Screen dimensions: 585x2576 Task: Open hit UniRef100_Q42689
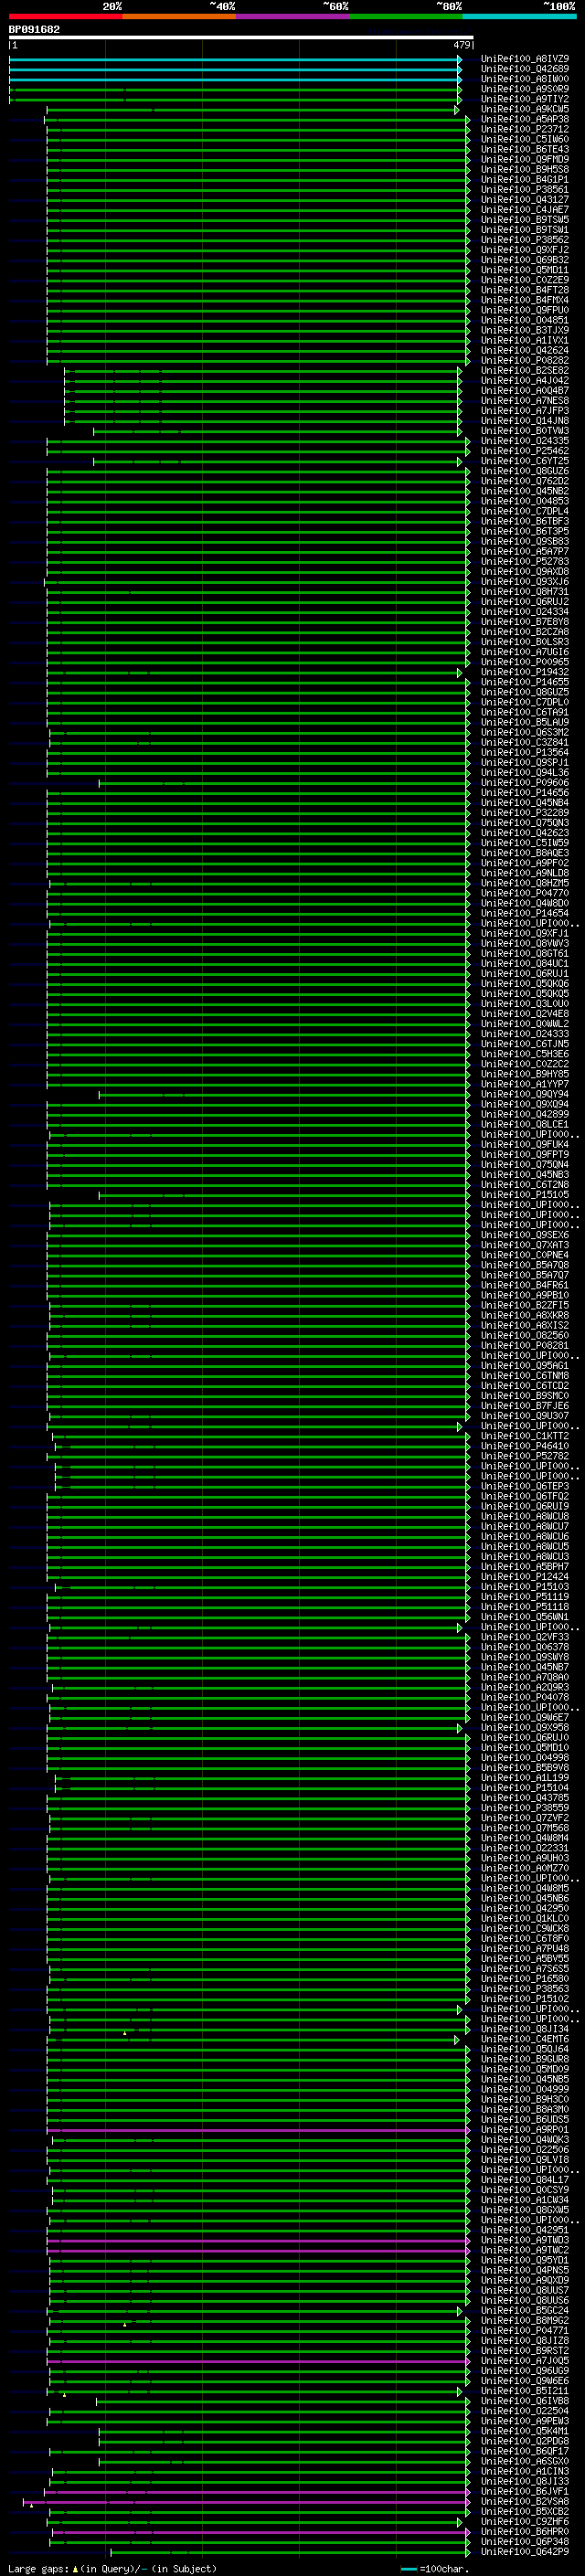(x=525, y=69)
